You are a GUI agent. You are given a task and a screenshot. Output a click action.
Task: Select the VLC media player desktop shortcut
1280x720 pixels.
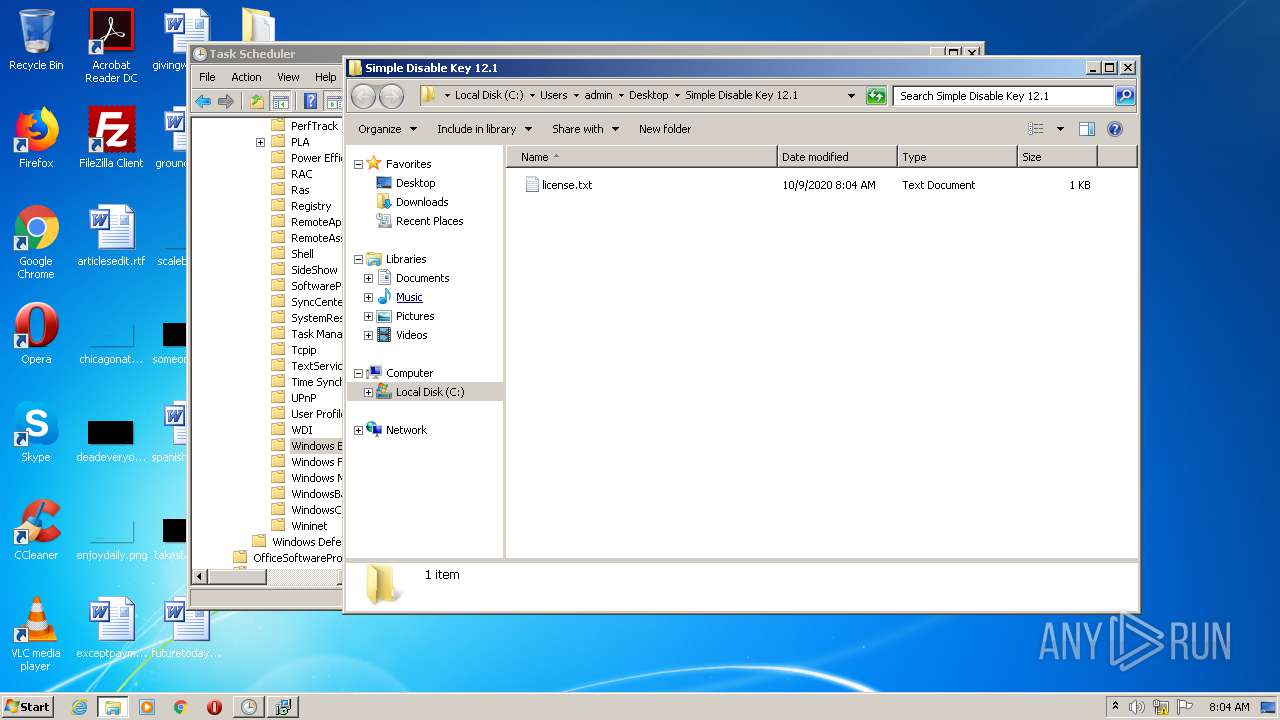[36, 634]
